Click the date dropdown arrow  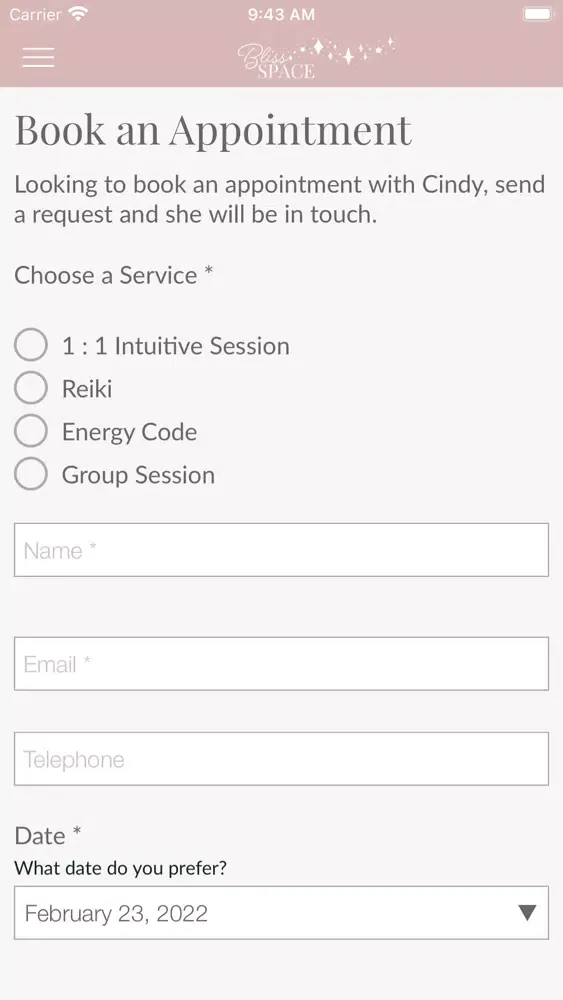(527, 913)
